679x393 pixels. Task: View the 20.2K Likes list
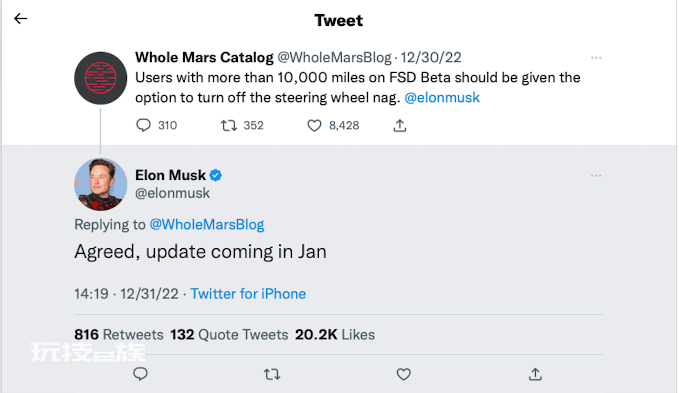335,335
